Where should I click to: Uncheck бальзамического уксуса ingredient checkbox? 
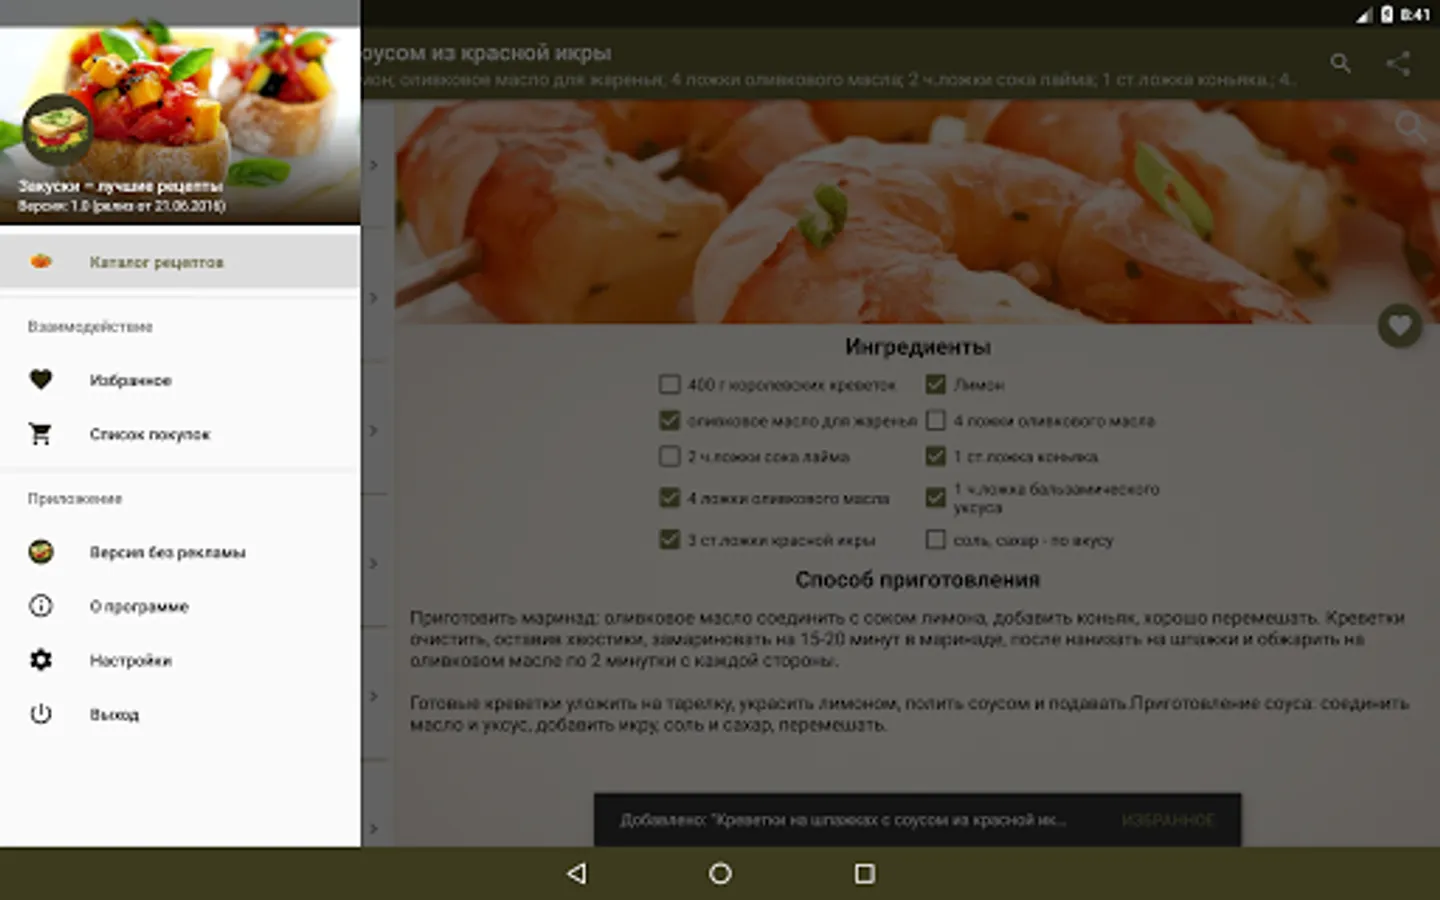936,498
